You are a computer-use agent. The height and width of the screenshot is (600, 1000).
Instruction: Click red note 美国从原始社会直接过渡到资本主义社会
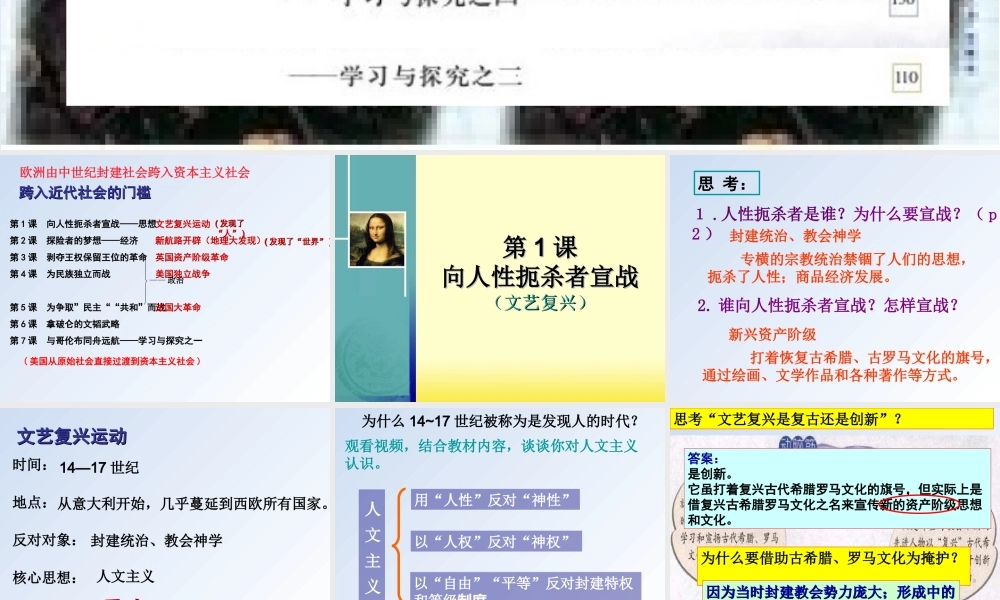click(112, 361)
